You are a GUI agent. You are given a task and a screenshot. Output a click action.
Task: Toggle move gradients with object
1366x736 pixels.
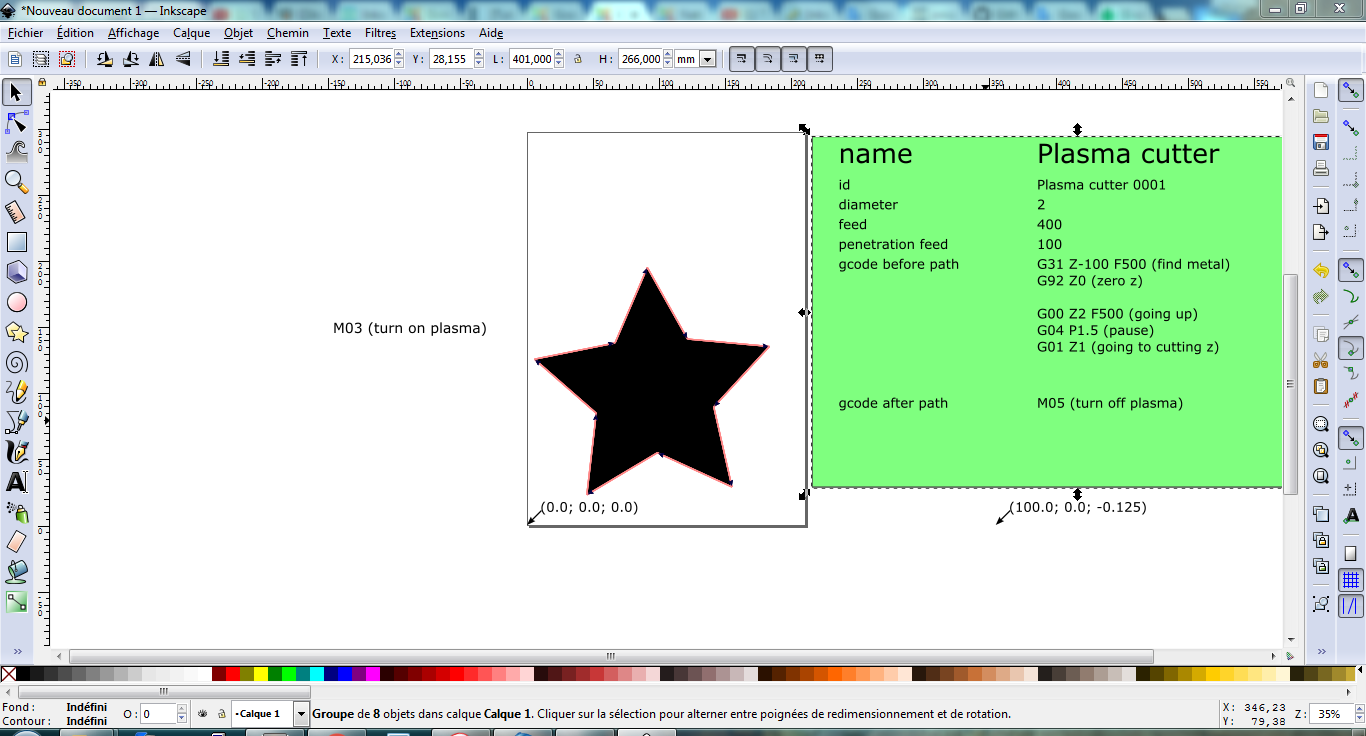click(x=793, y=59)
